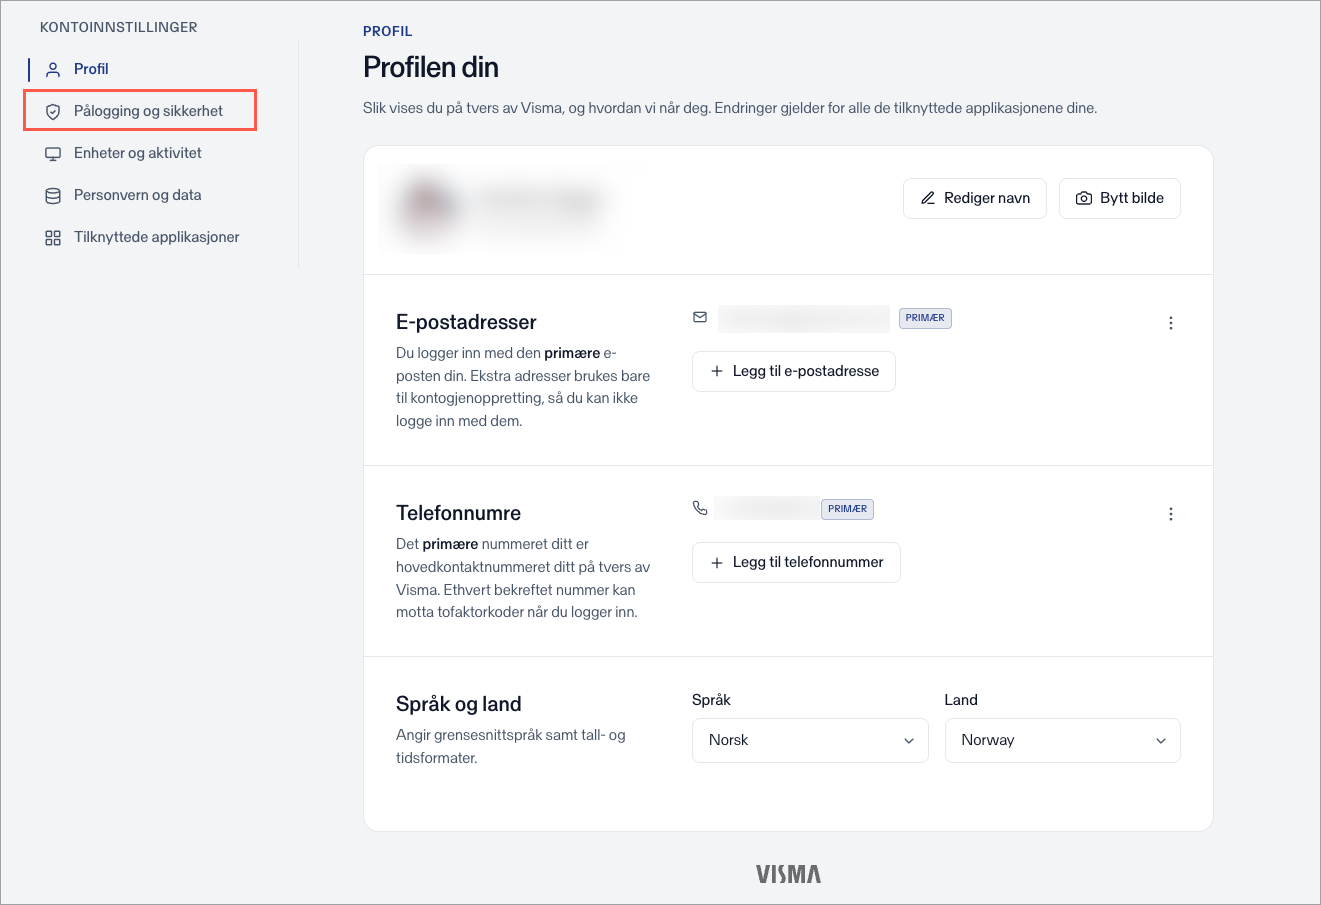Click Legg til telefonnummer button
Screen dimensions: 1321x905
[796, 562]
